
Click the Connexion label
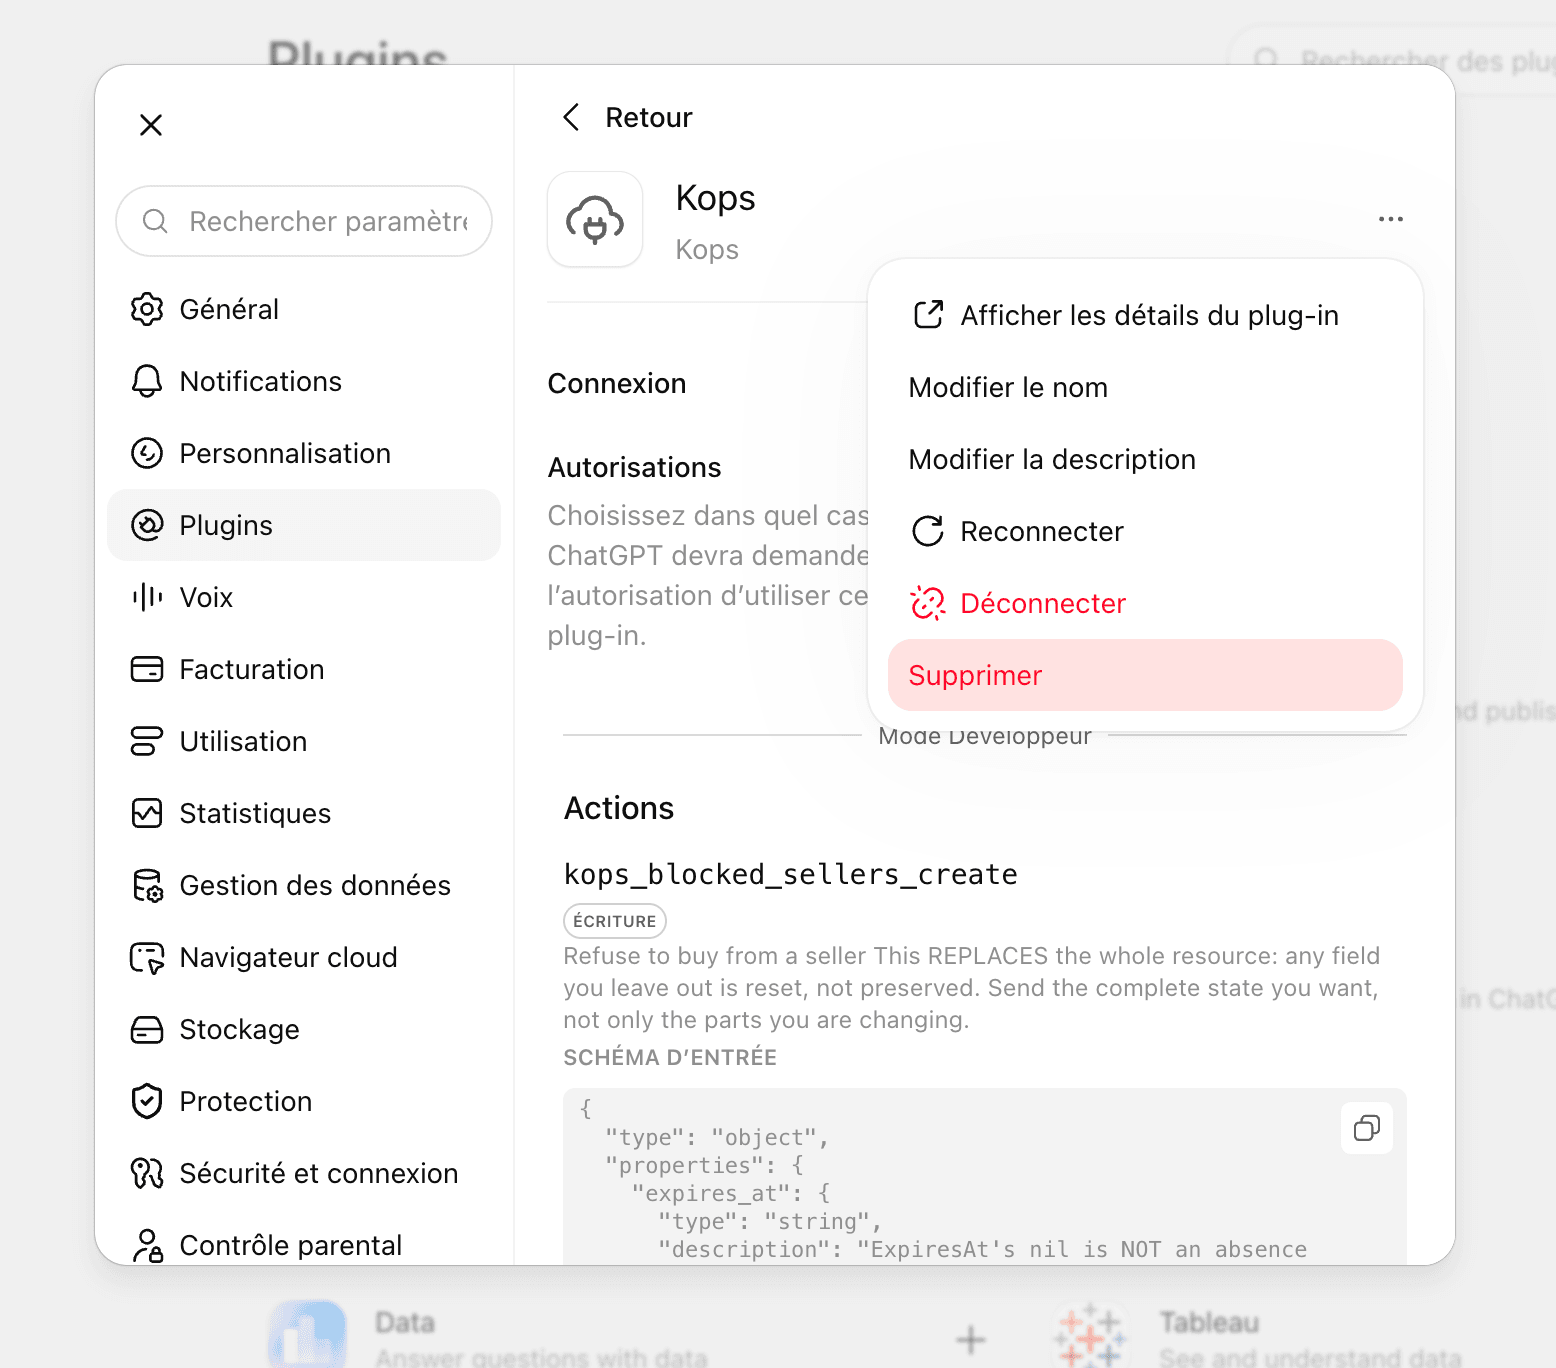point(617,384)
